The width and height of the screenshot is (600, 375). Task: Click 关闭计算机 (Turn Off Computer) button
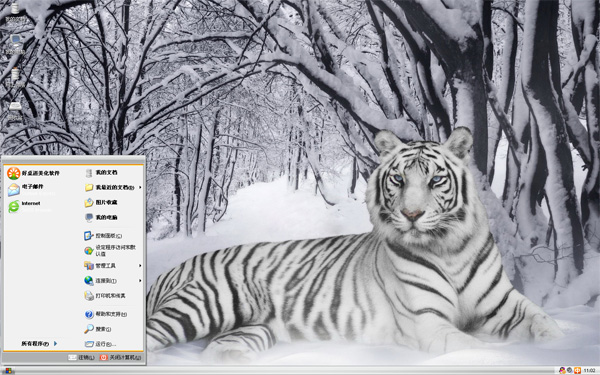point(120,357)
